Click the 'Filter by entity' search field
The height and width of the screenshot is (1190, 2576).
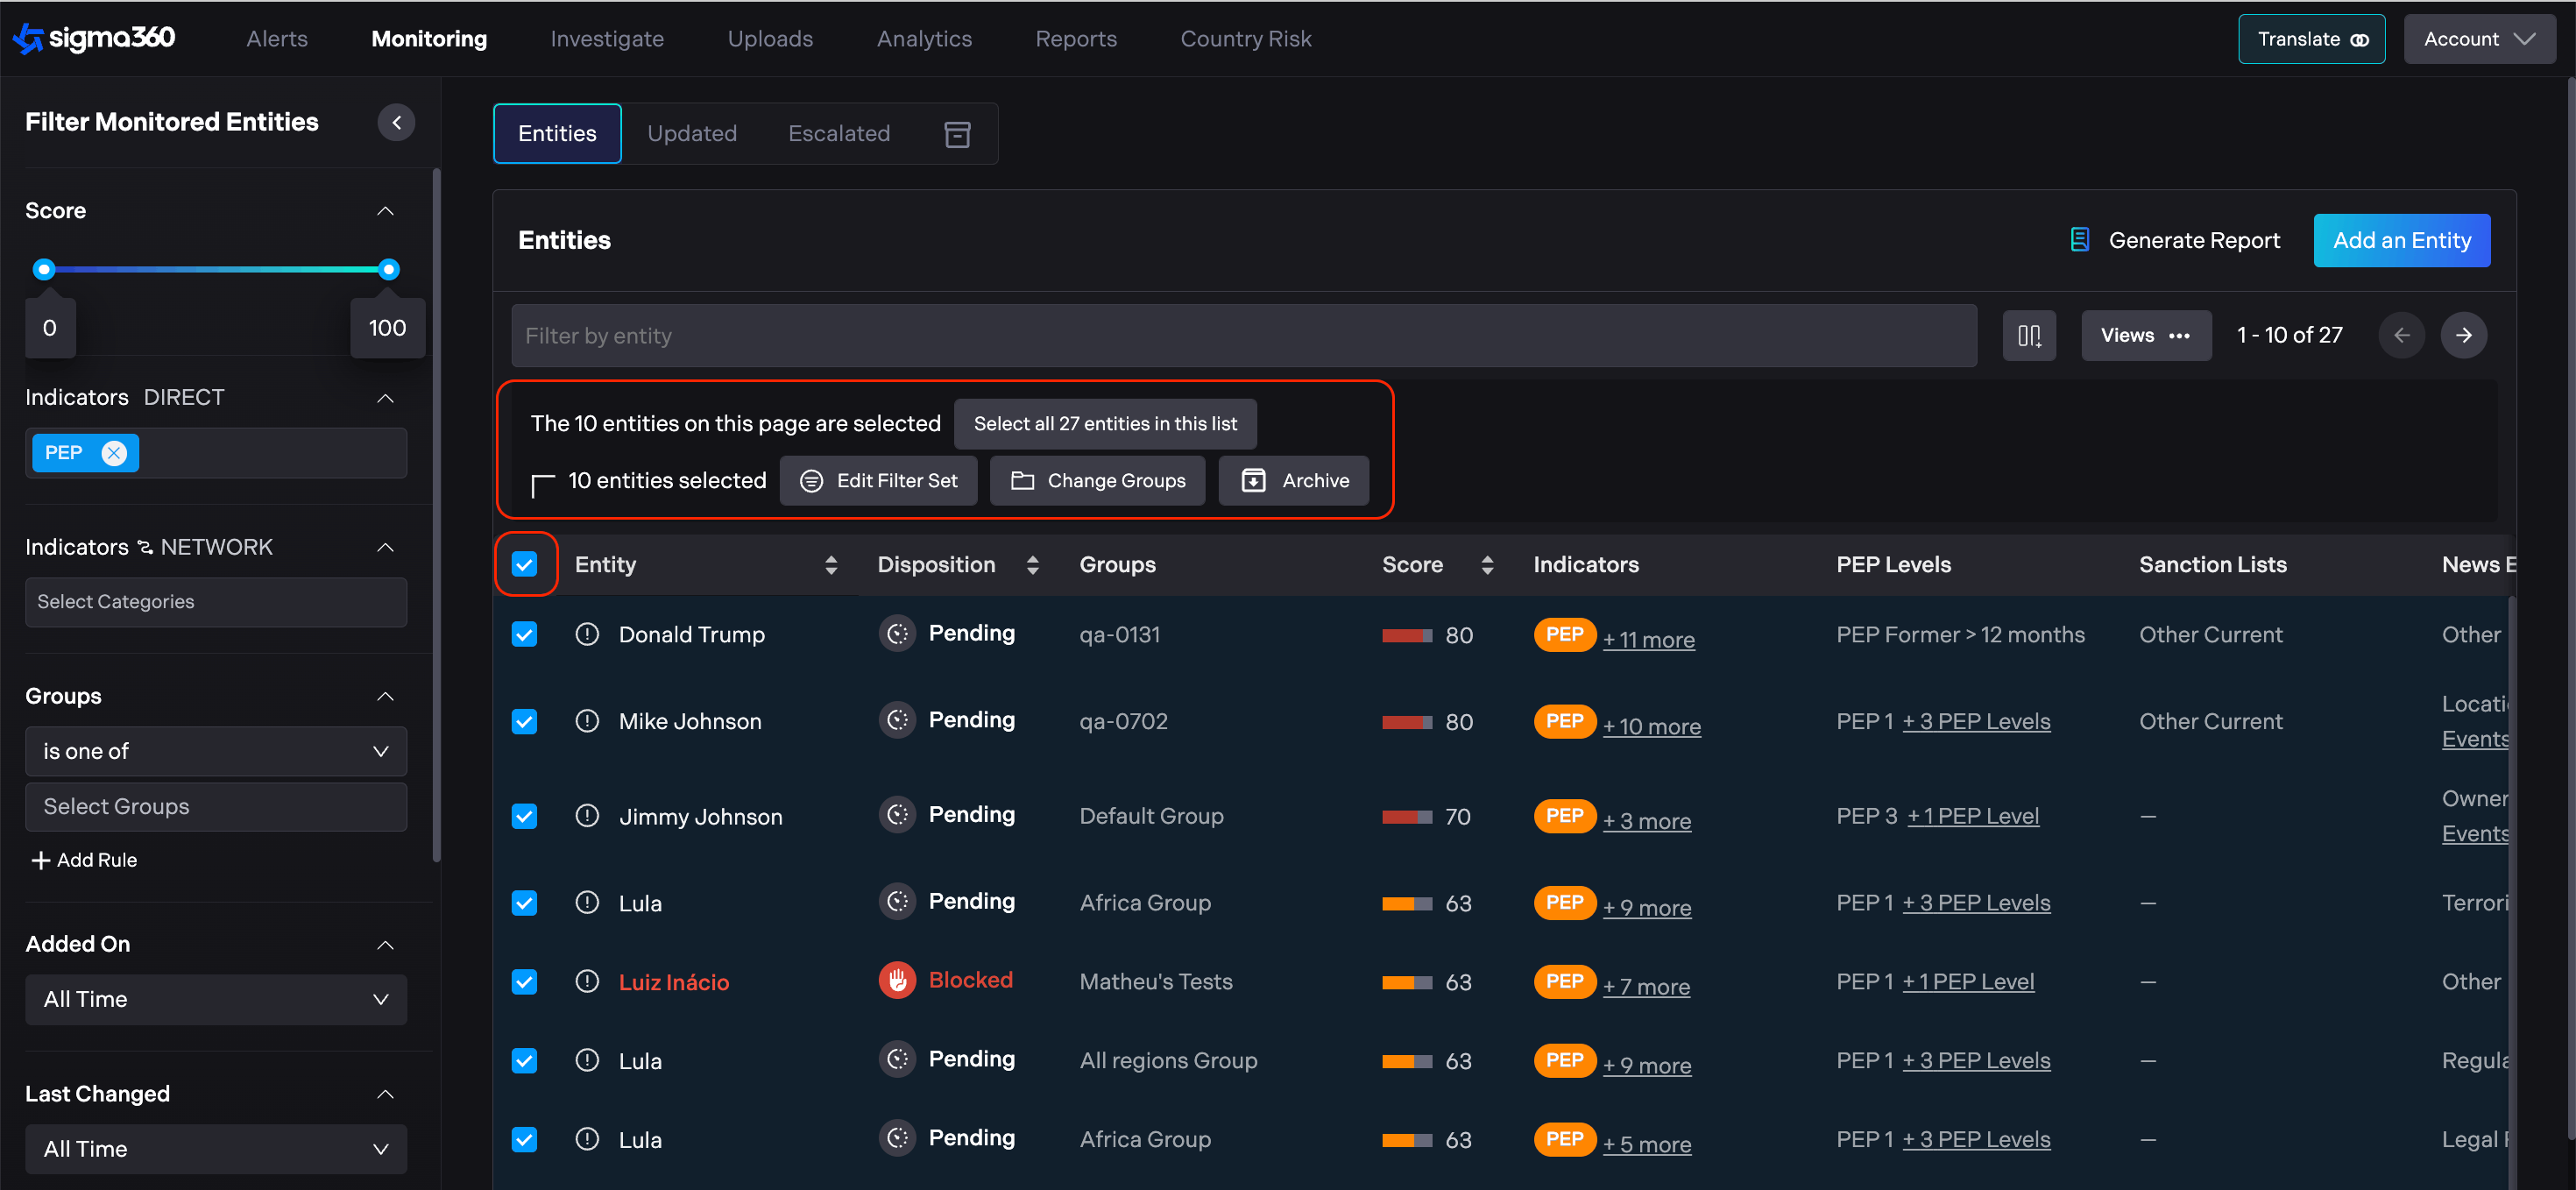1243,336
